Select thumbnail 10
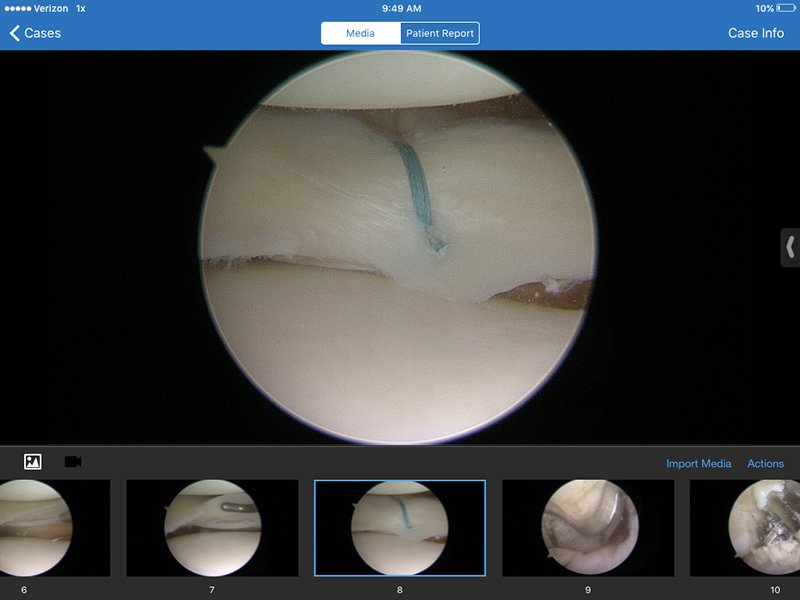 click(745, 528)
